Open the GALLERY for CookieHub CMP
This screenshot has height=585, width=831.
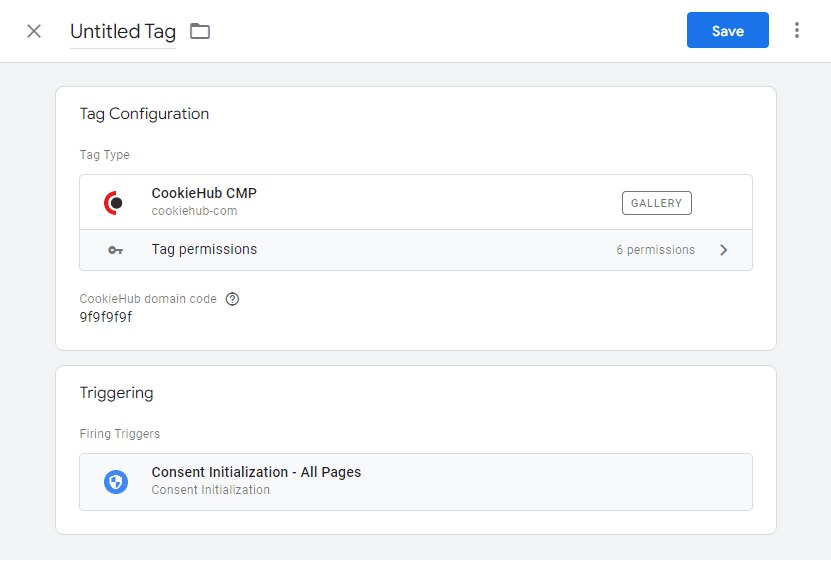[x=656, y=202]
